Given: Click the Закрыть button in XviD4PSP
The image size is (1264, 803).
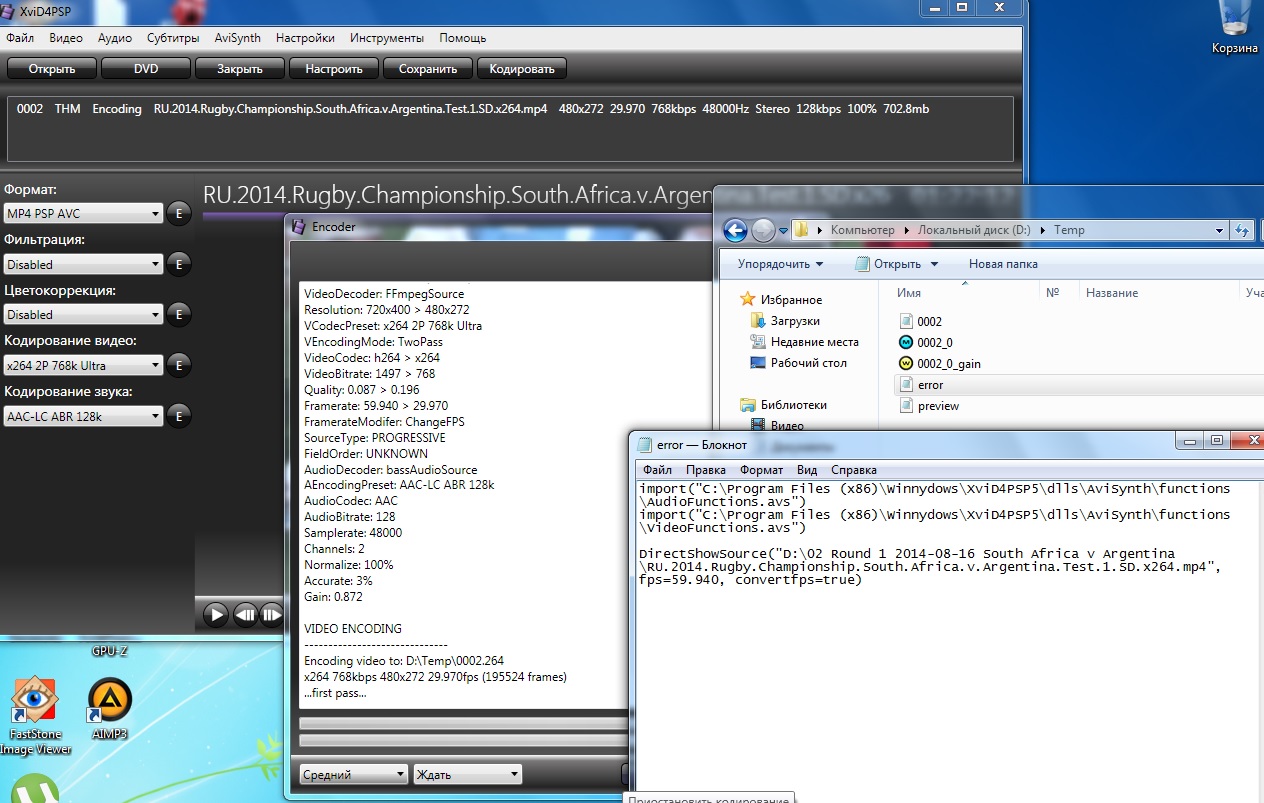Looking at the screenshot, I should pos(239,69).
